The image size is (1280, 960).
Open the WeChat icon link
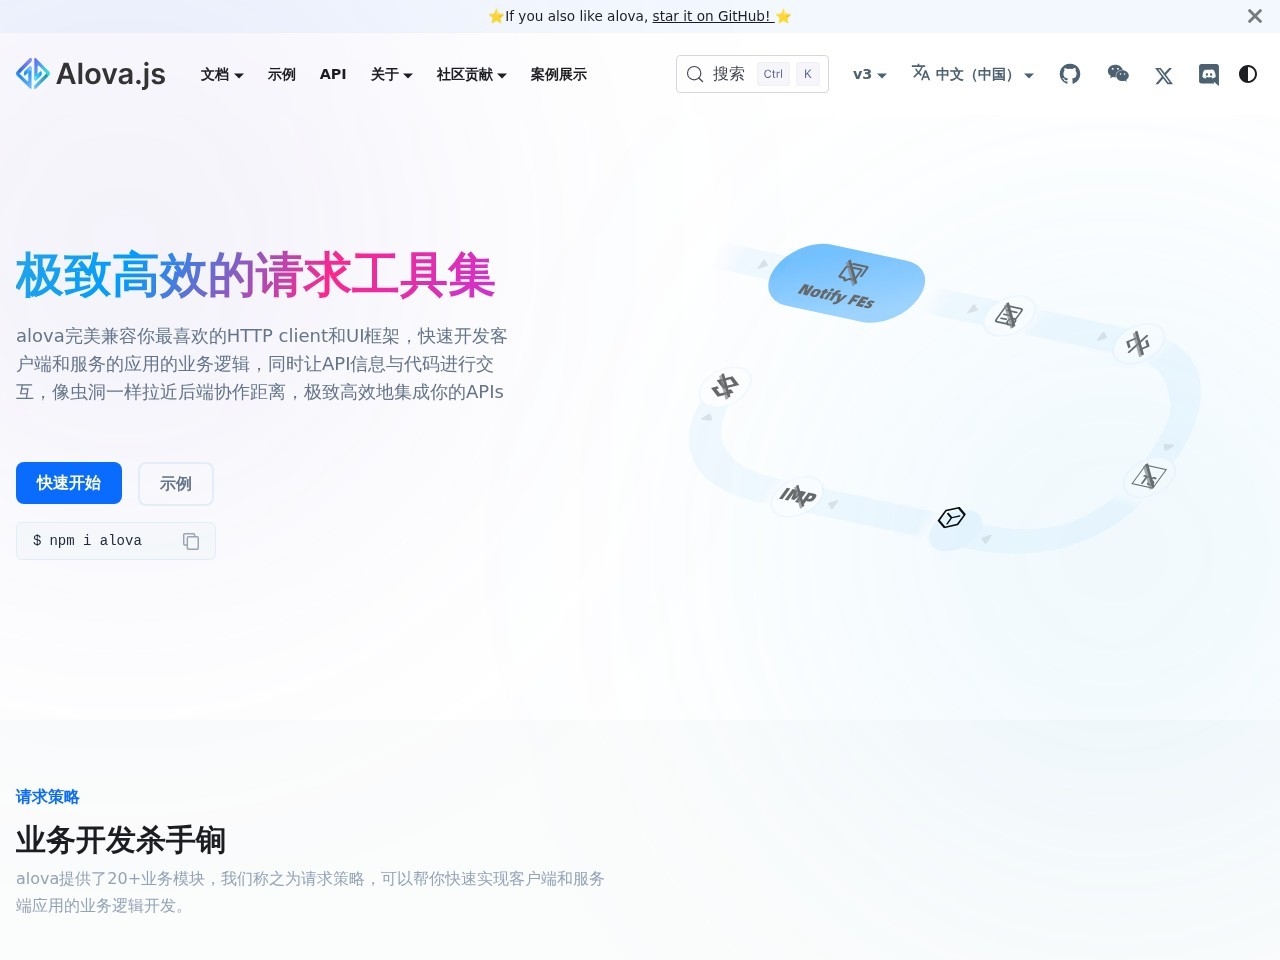[x=1118, y=74]
